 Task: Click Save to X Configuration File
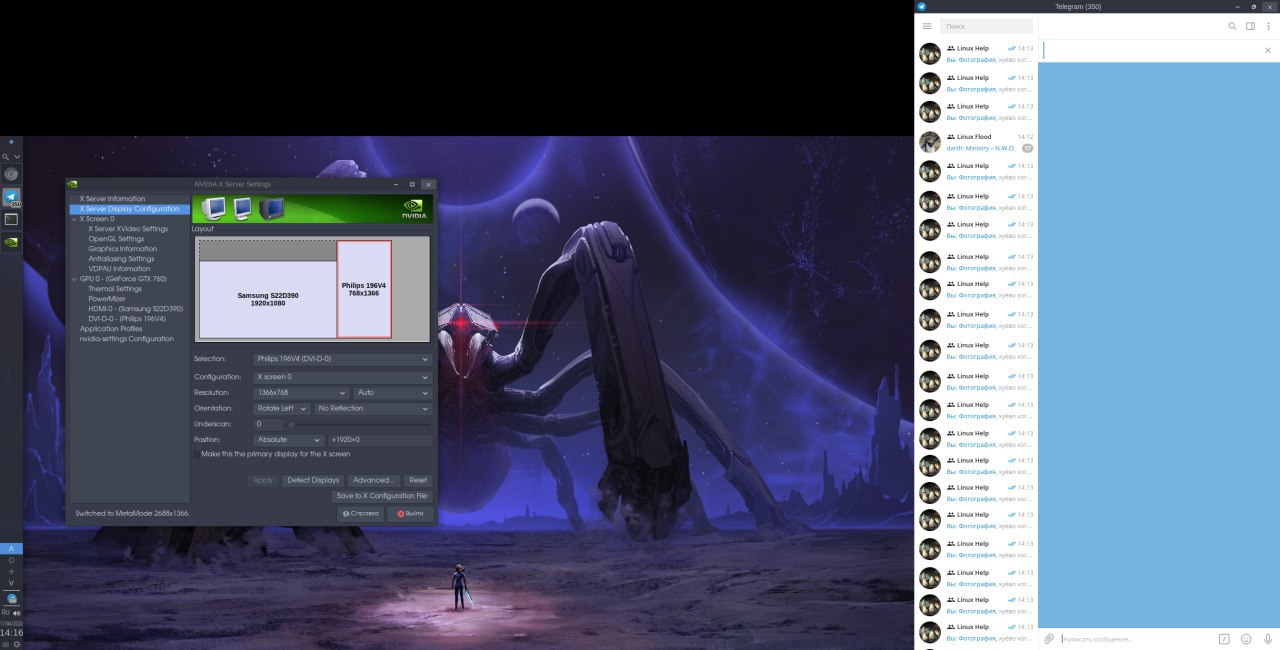(382, 496)
